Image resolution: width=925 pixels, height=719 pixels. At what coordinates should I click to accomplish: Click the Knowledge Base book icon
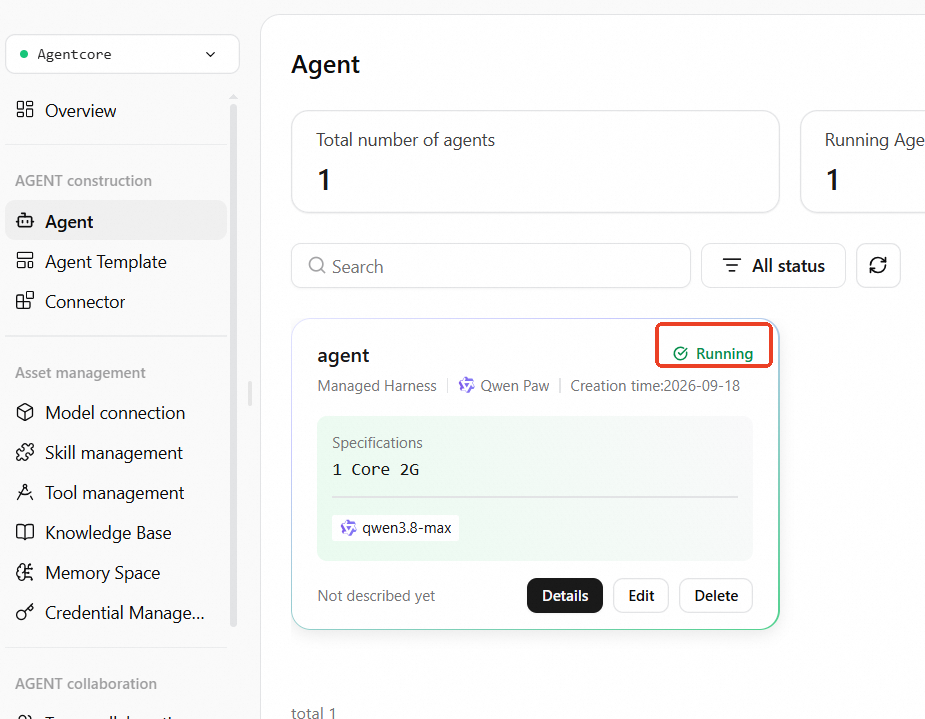[x=25, y=532]
